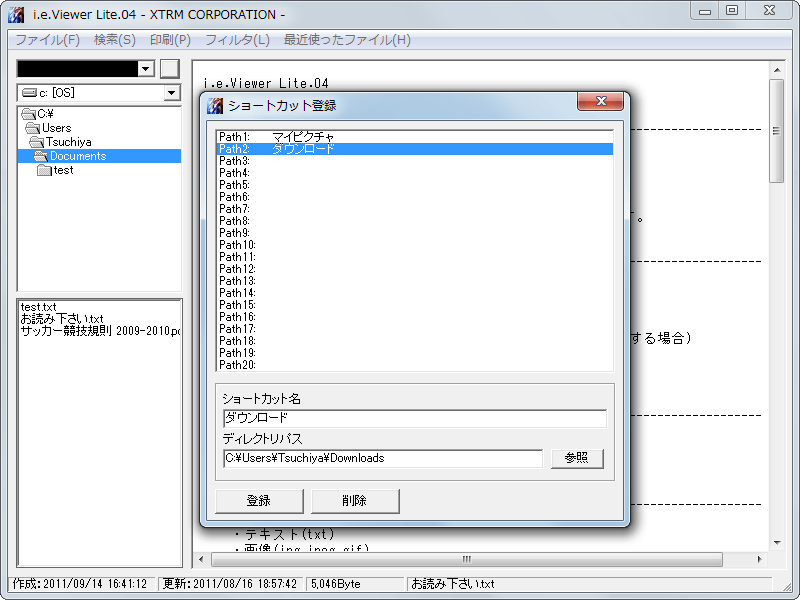
Task: Select the Path4: row
Action: [414, 173]
